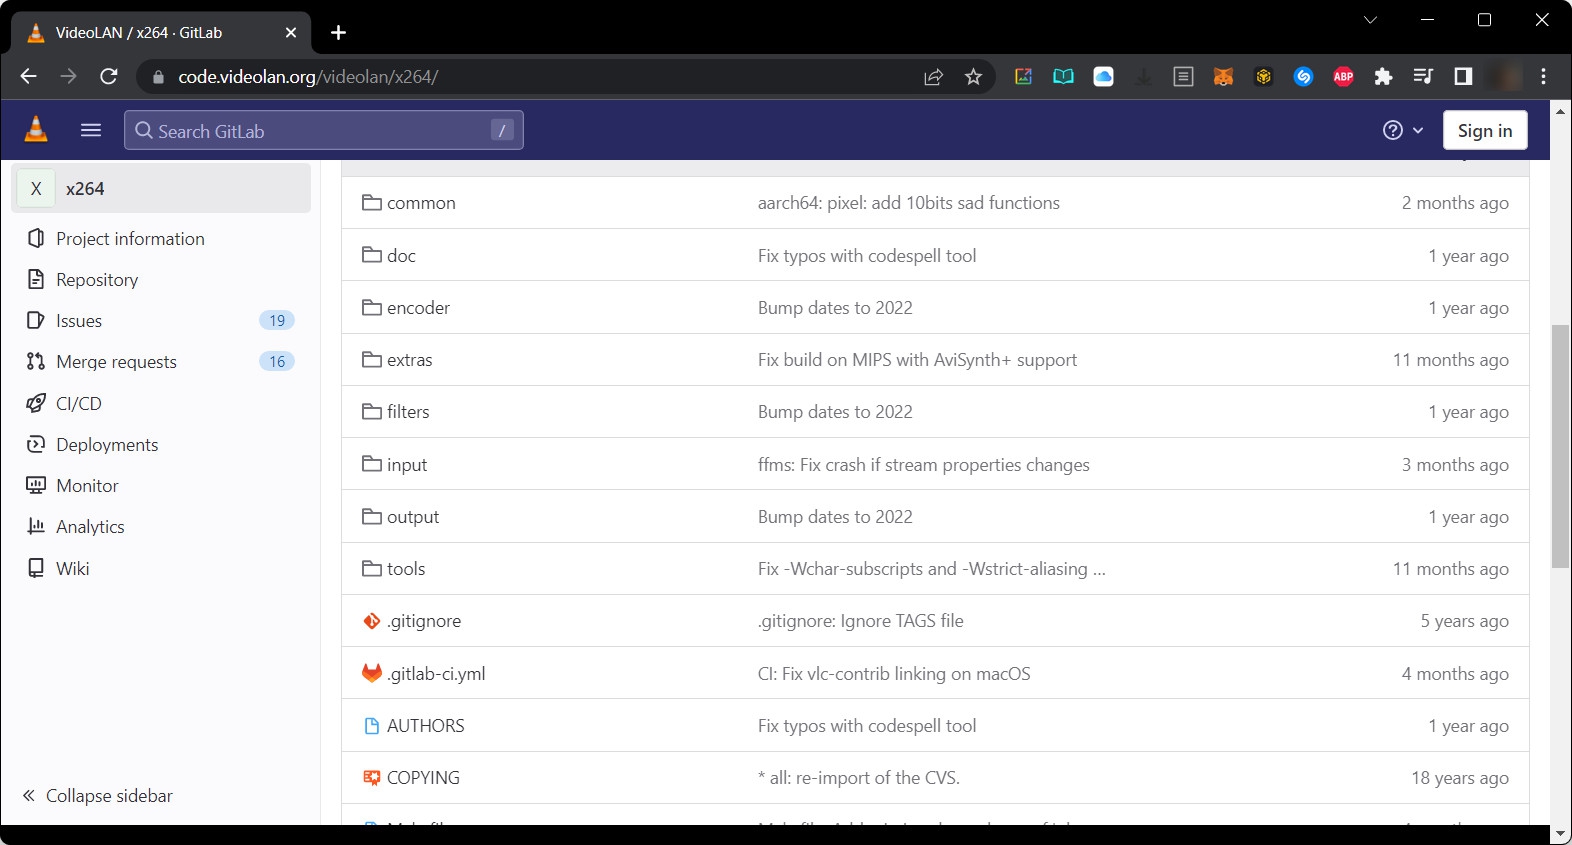Click the Merge requests count badge 16

click(x=277, y=362)
